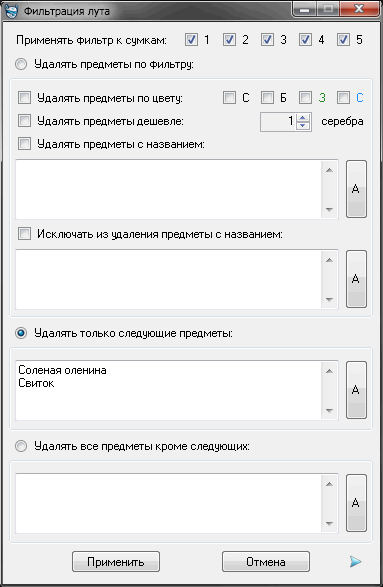Enable 'Удалять предметы дешевле' option
This screenshot has height=587, width=383.
click(24, 121)
